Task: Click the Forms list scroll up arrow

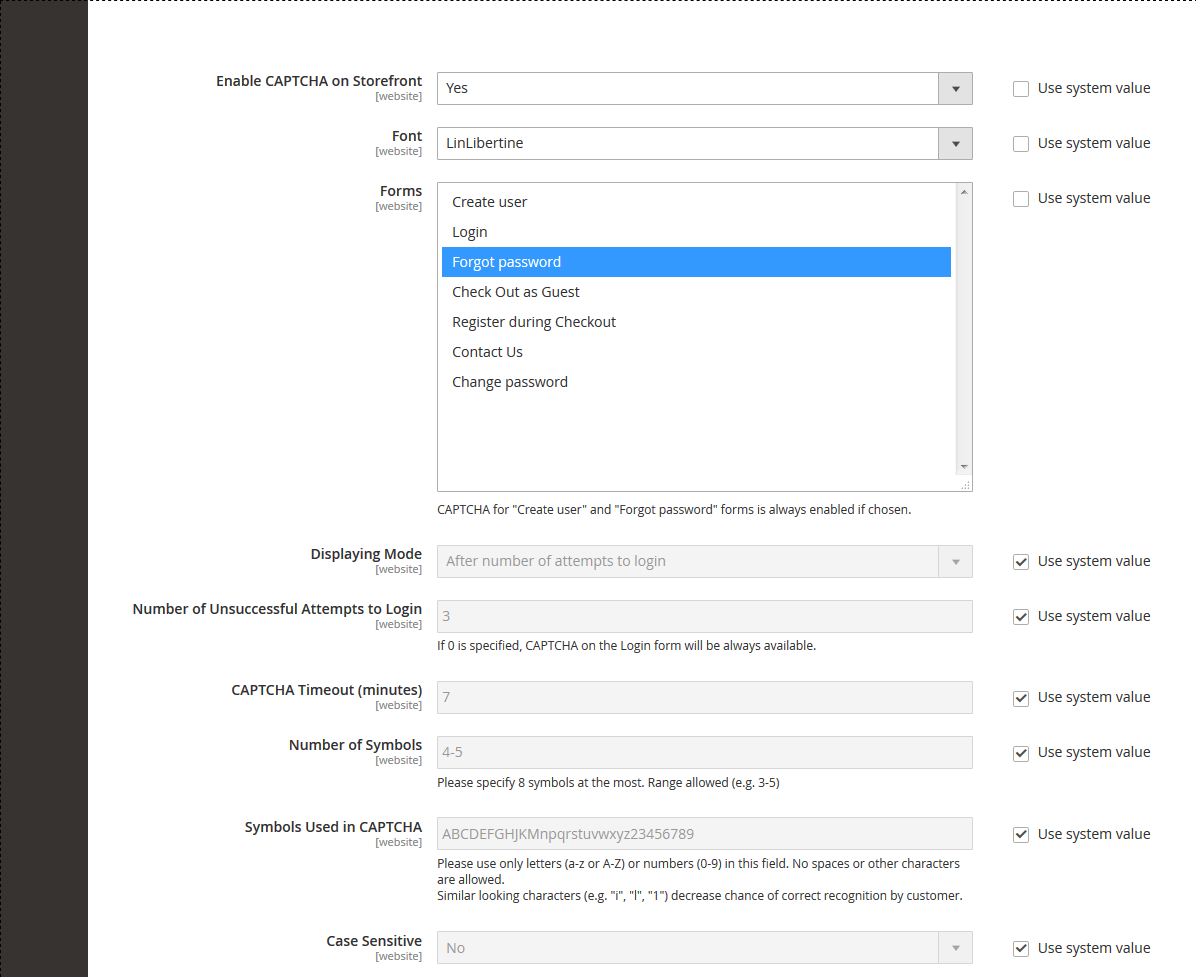Action: pyautogui.click(x=964, y=192)
